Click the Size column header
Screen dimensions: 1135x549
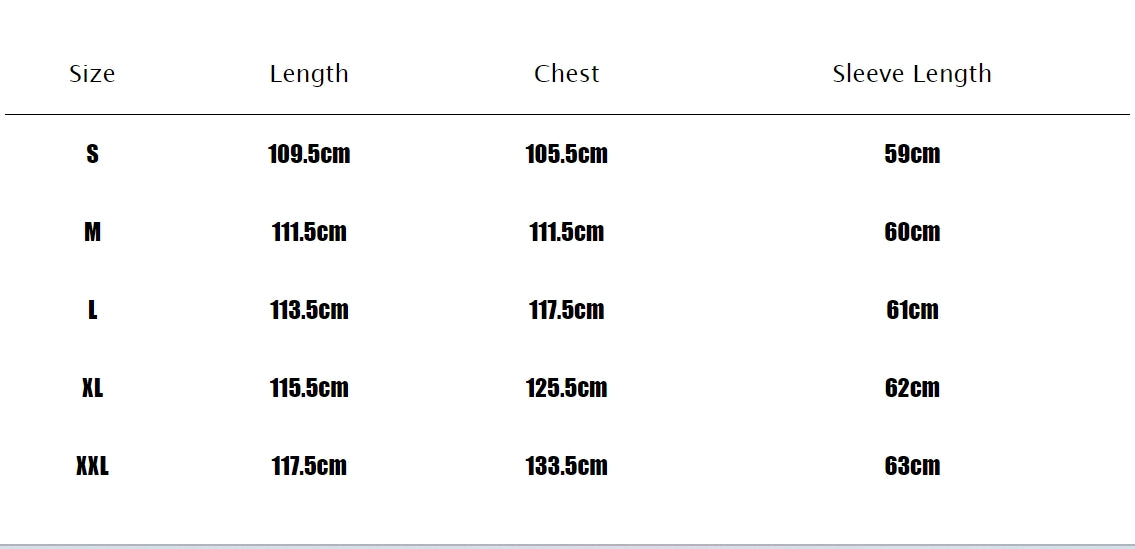[x=92, y=74]
